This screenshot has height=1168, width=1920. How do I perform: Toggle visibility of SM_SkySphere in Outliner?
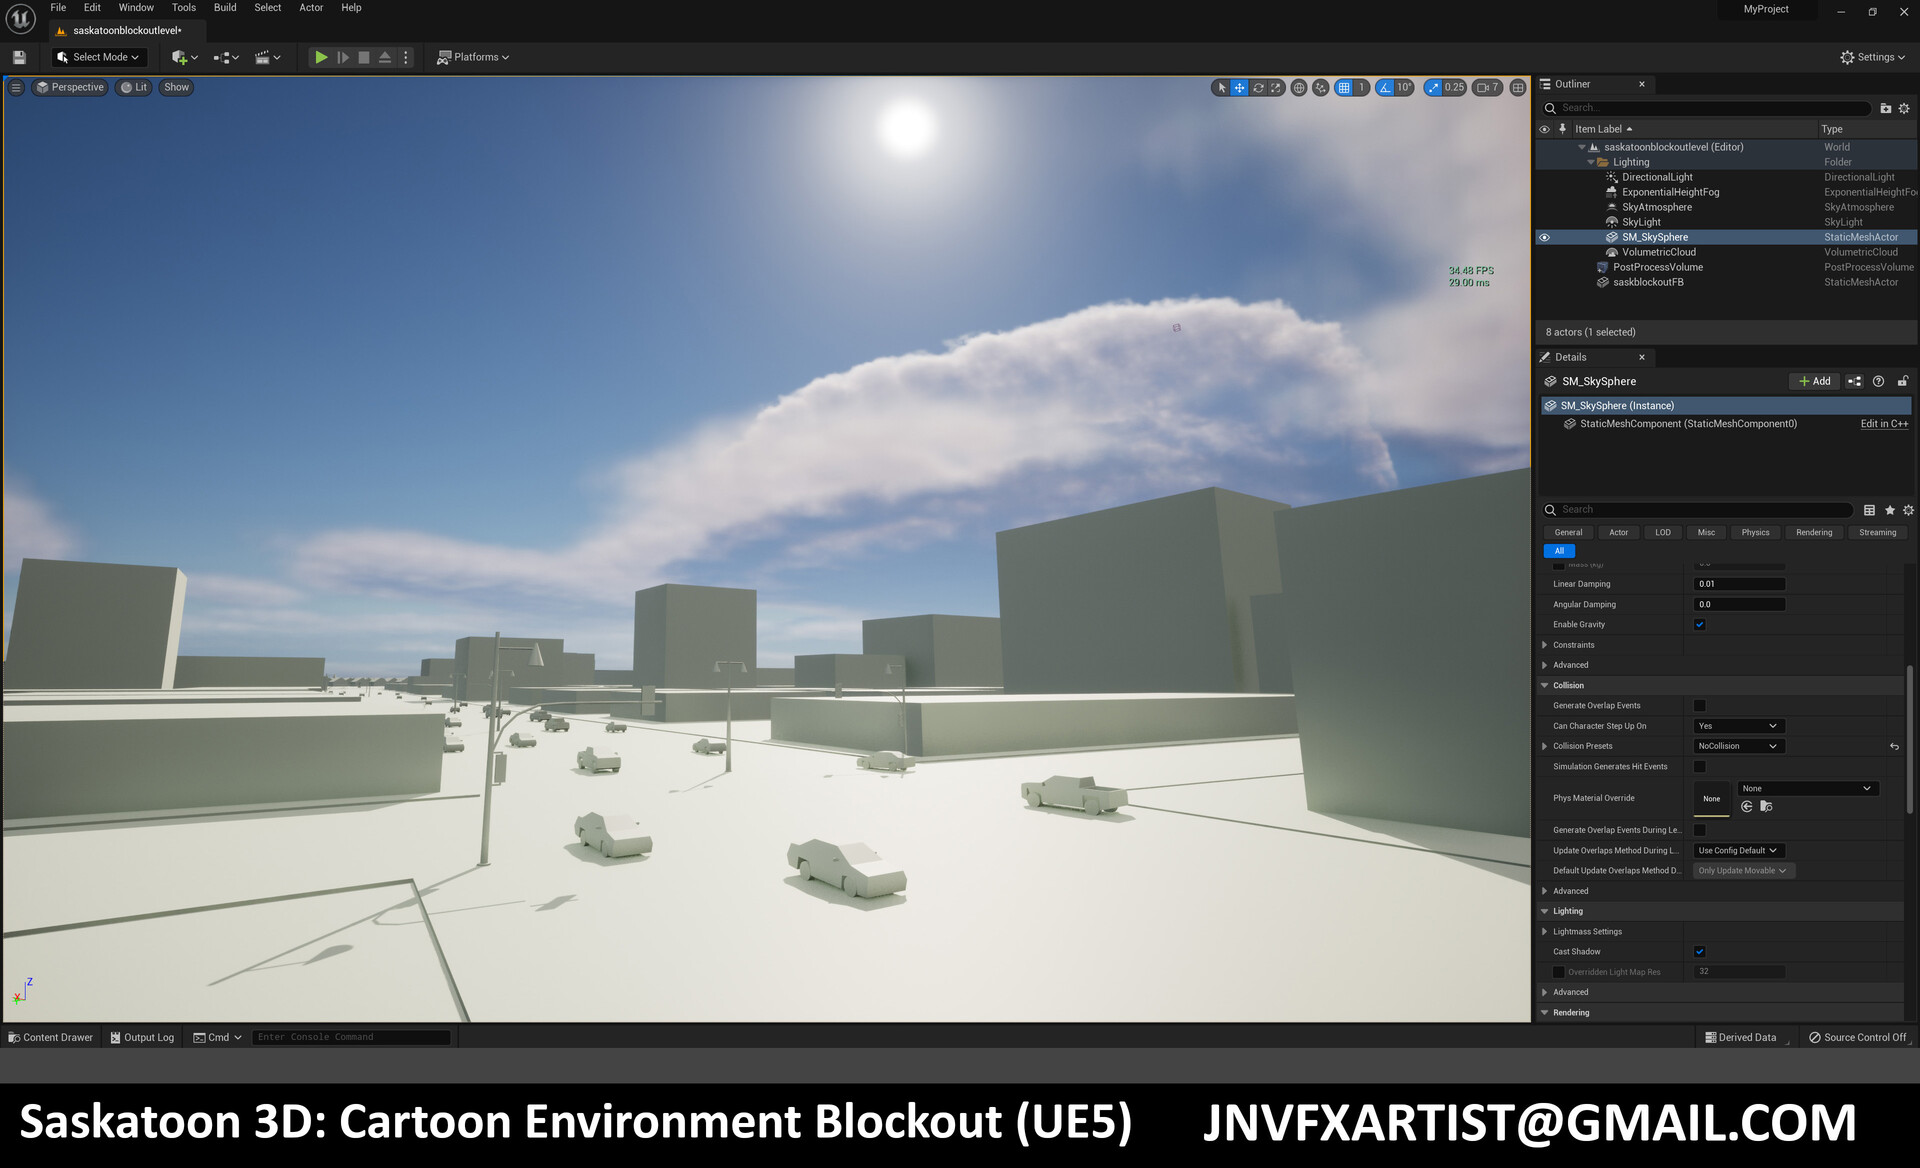pyautogui.click(x=1545, y=237)
